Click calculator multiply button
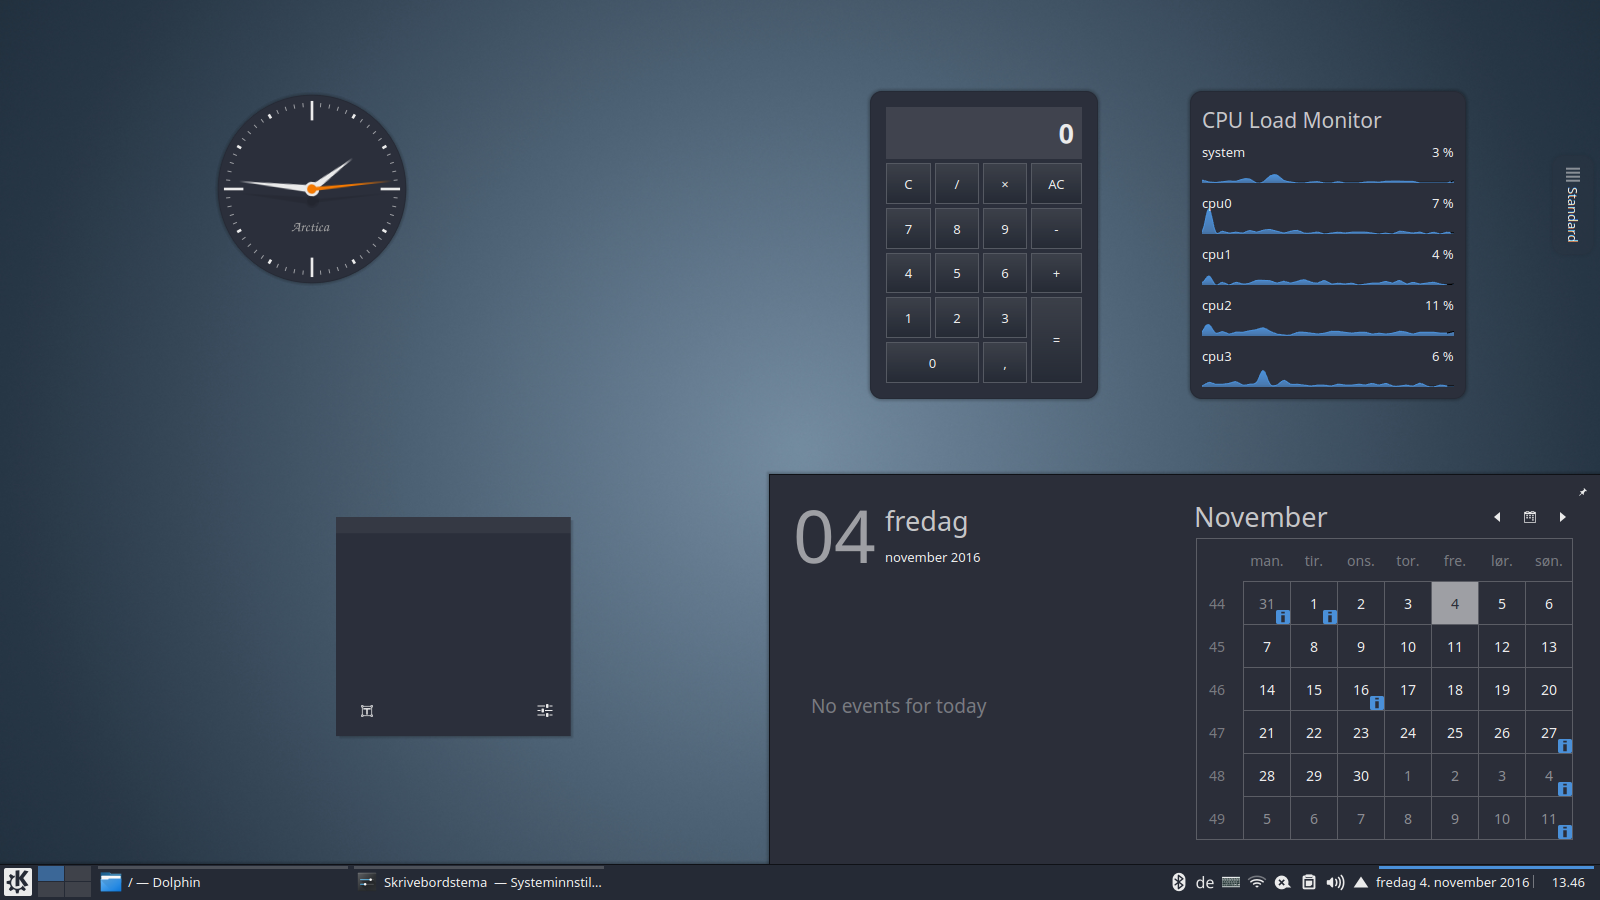Image resolution: width=1600 pixels, height=900 pixels. pyautogui.click(x=1005, y=184)
